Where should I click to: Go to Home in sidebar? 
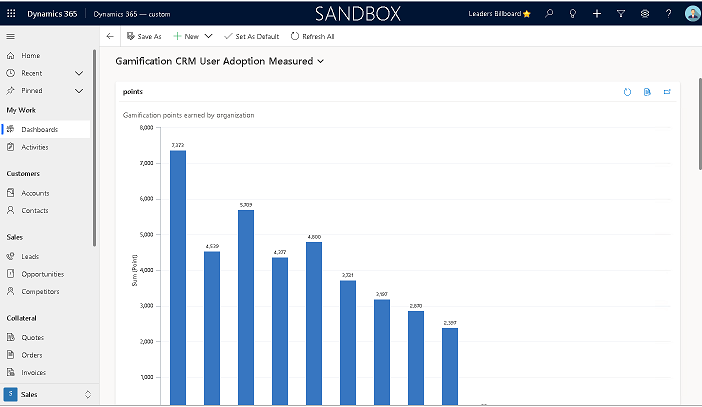point(30,56)
